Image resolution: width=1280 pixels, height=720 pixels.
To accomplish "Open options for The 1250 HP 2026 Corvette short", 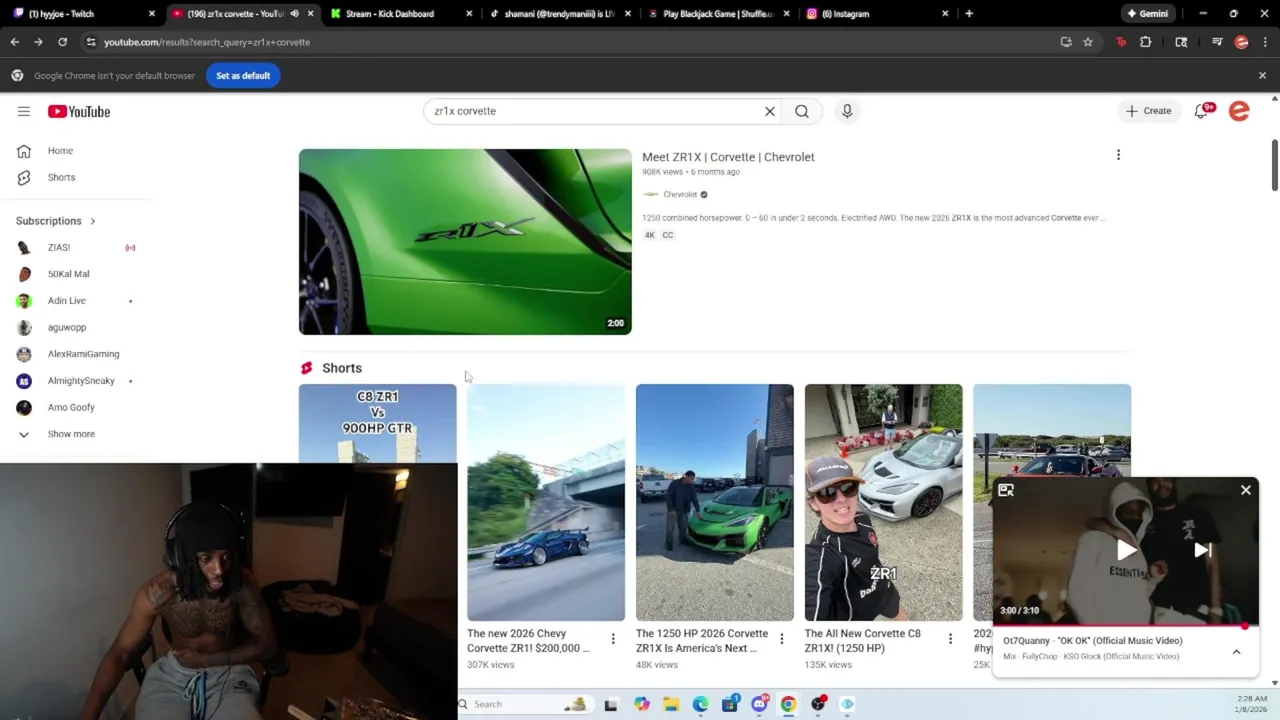I will pos(782,639).
